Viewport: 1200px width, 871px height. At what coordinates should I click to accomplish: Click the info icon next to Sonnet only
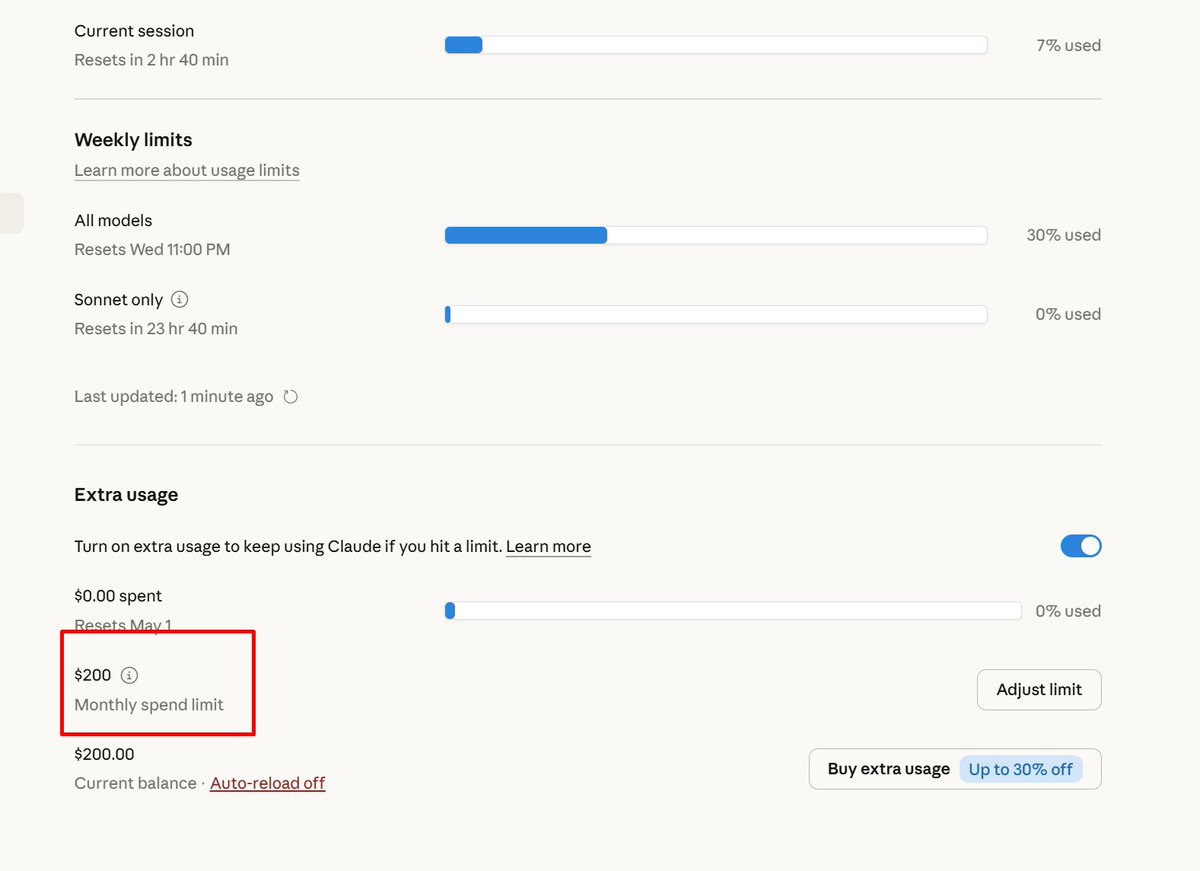point(180,299)
